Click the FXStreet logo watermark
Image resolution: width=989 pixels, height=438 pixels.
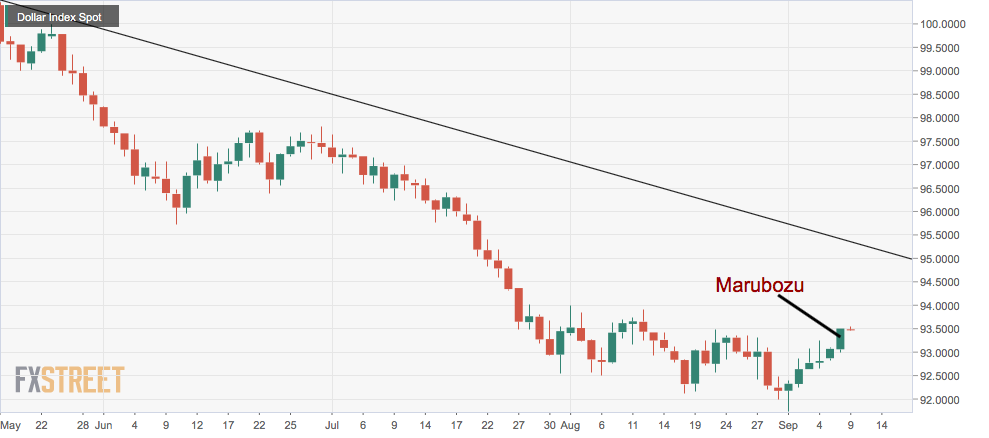point(69,380)
